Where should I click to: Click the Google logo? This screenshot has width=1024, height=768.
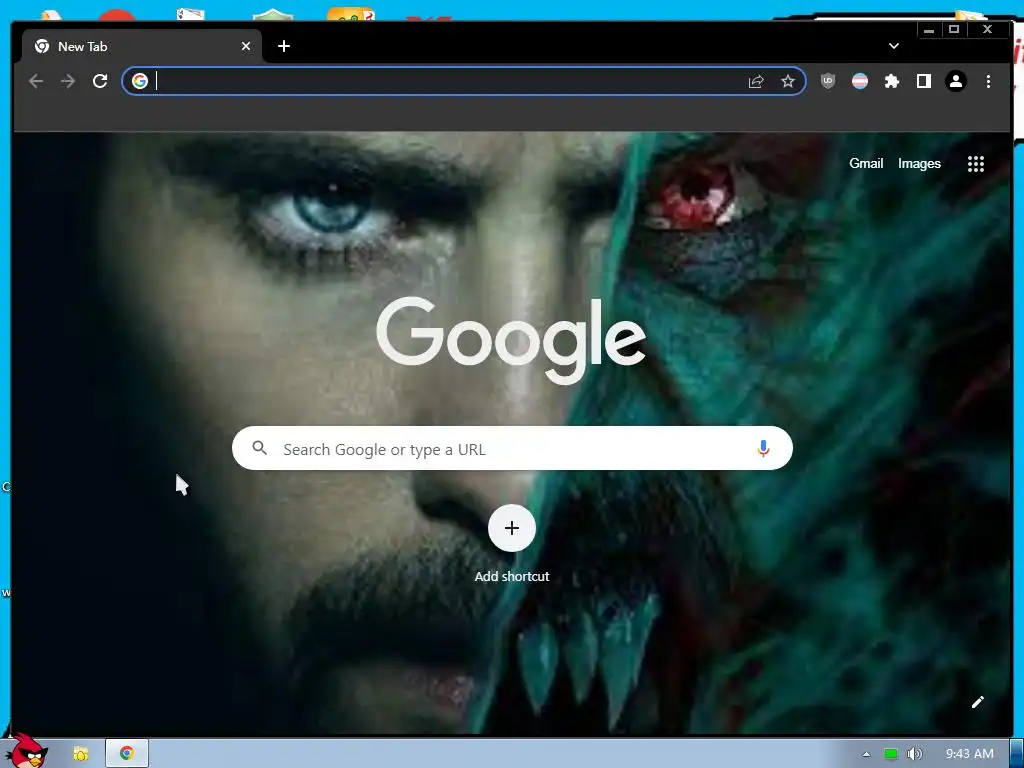(x=511, y=340)
